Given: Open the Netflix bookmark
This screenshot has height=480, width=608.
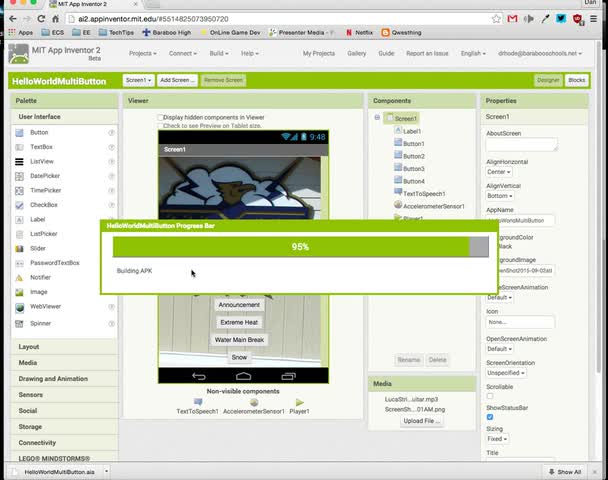Looking at the screenshot, I should [359, 33].
